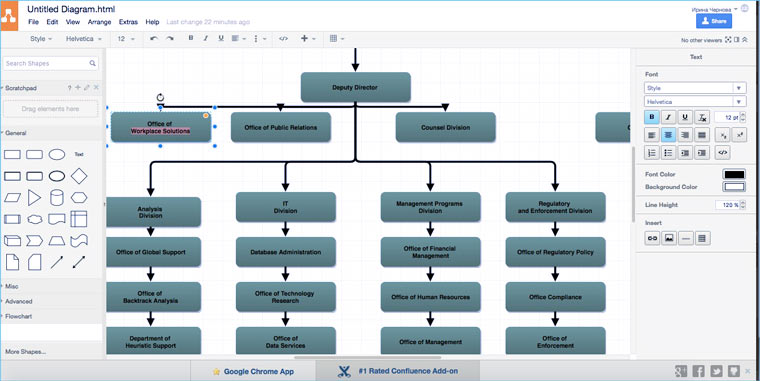Screen dimensions: 760x381
Task: Open the Google Chrome App link
Action: (x=253, y=372)
